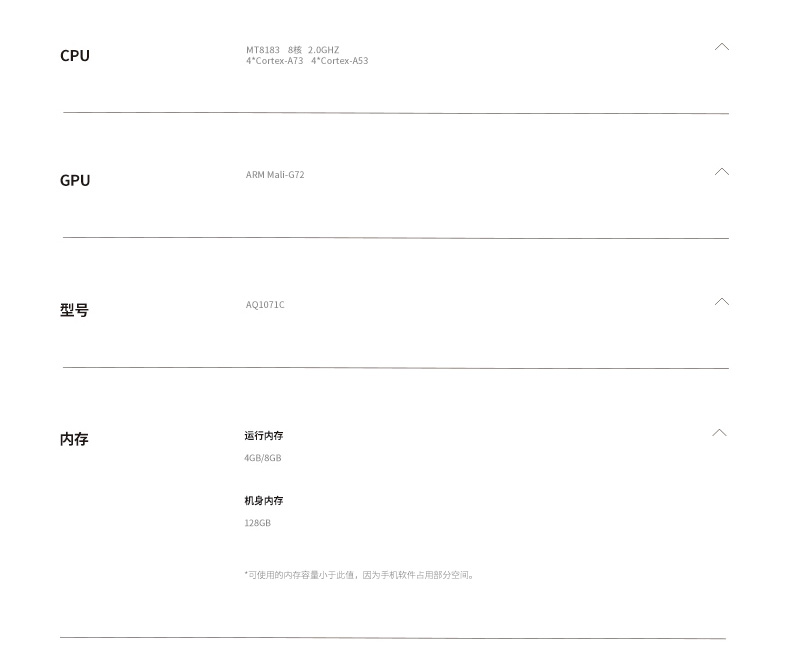Collapse the GPU section chevron
Viewport: 790px width, 657px height.
pos(721,171)
